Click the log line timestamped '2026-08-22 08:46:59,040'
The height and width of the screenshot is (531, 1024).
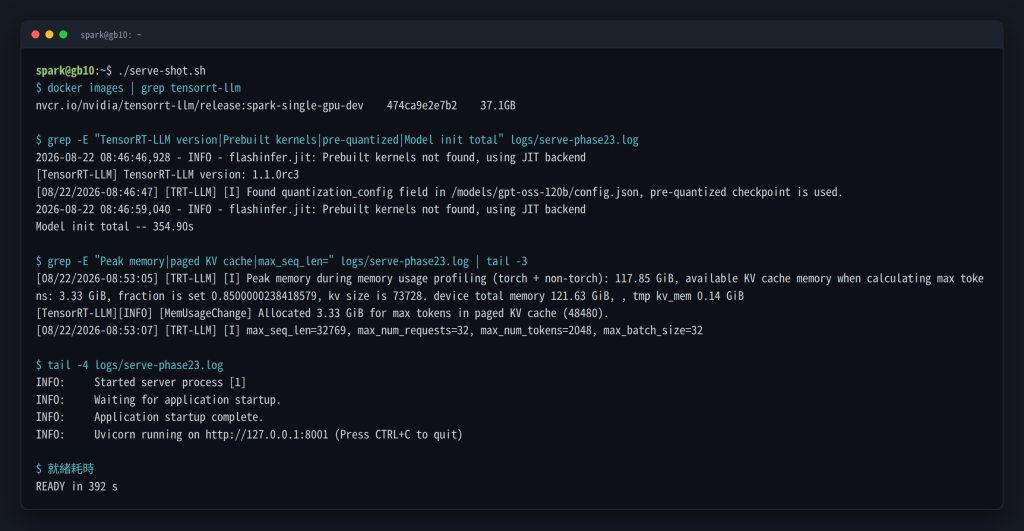(311, 209)
